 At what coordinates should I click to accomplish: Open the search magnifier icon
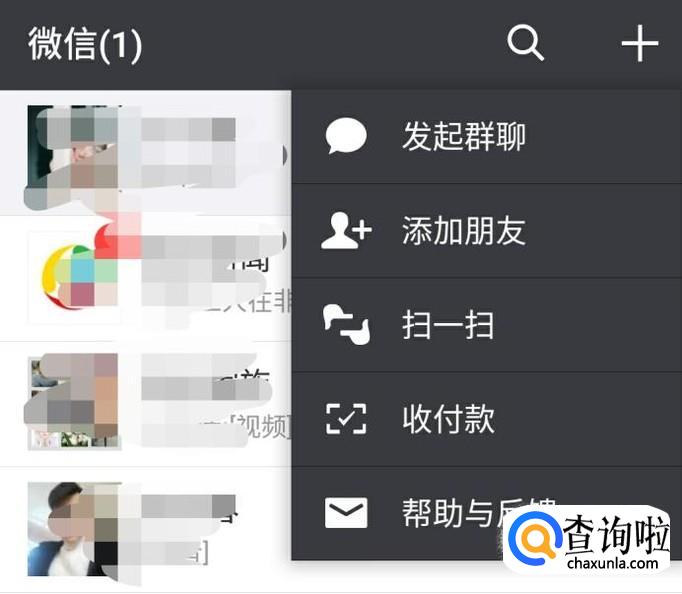[525, 43]
